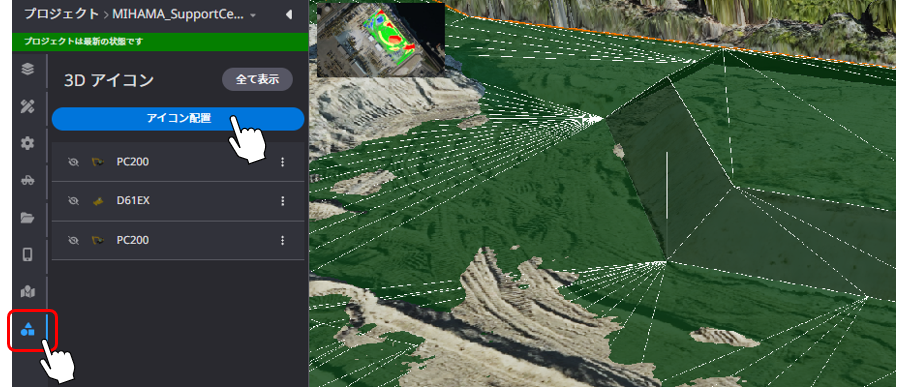The height and width of the screenshot is (388, 912).
Task: Open the settings gear icon
Action: (27, 143)
